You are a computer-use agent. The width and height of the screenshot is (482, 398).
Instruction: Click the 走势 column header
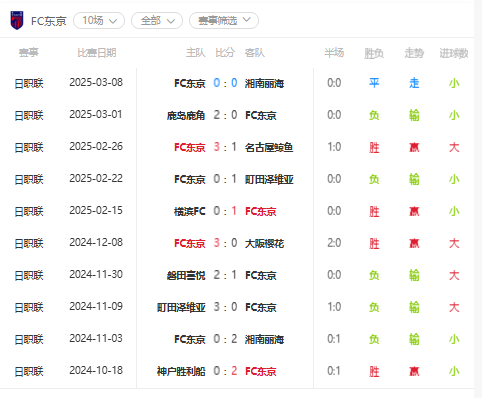pos(414,53)
